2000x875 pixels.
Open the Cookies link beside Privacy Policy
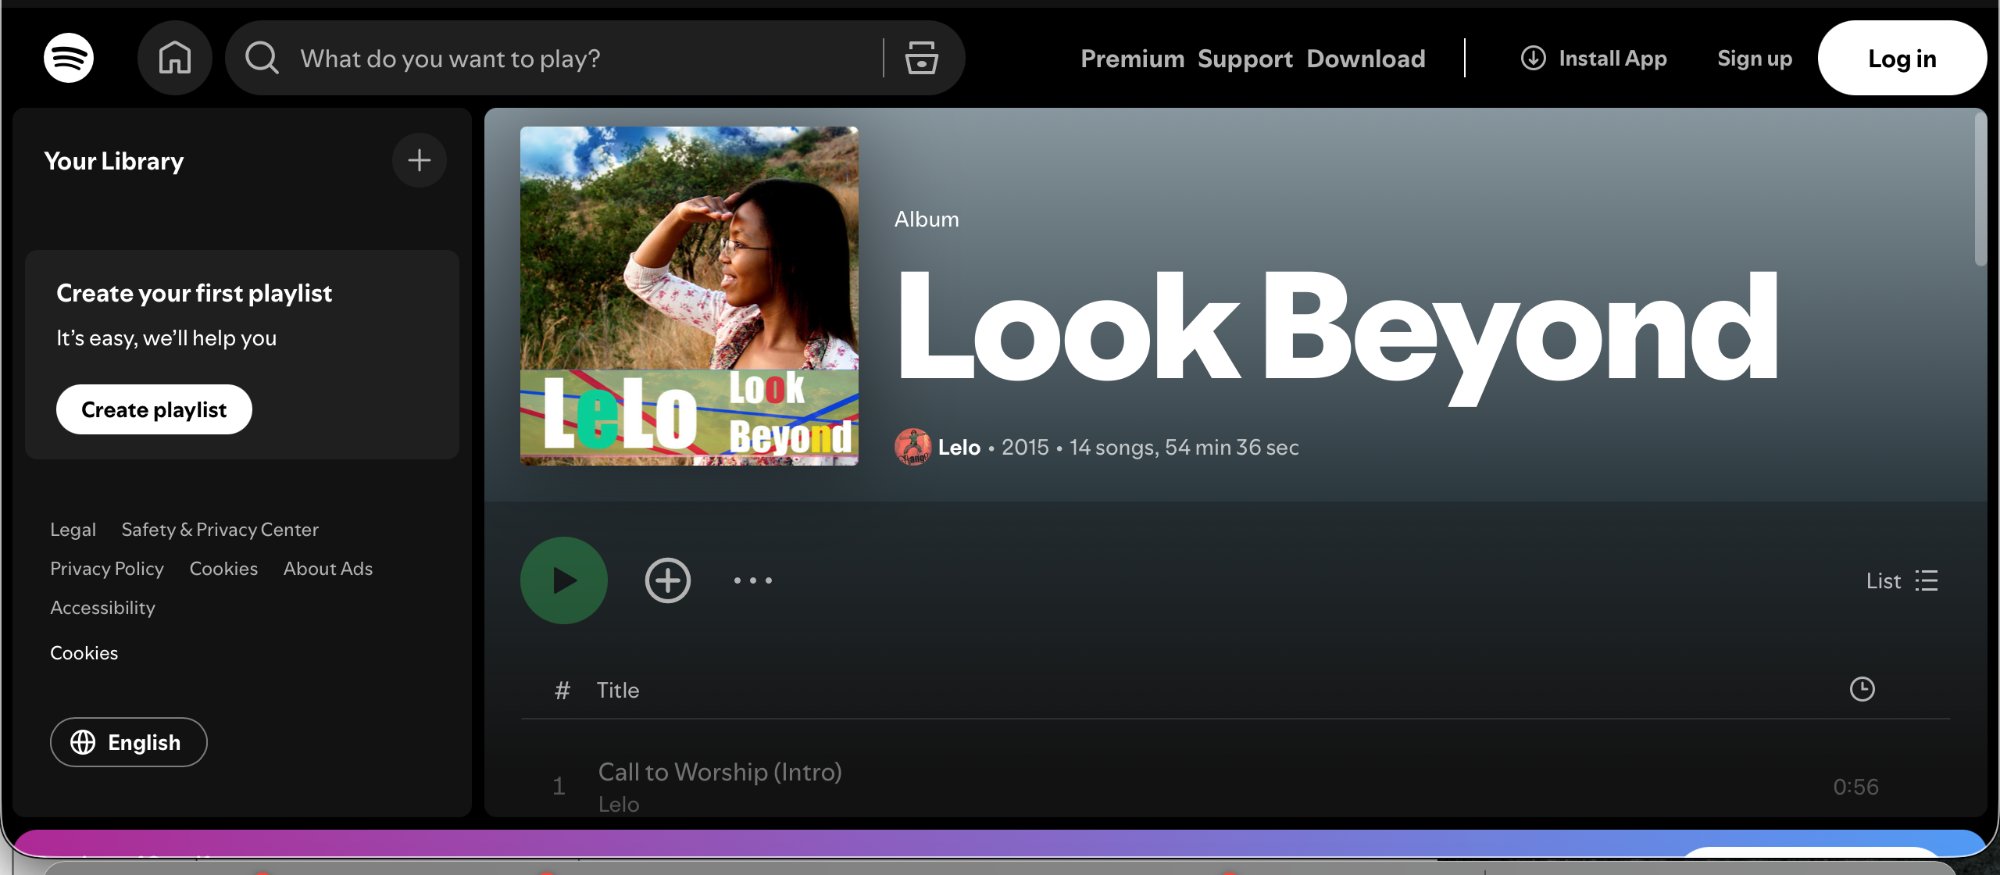(x=223, y=568)
